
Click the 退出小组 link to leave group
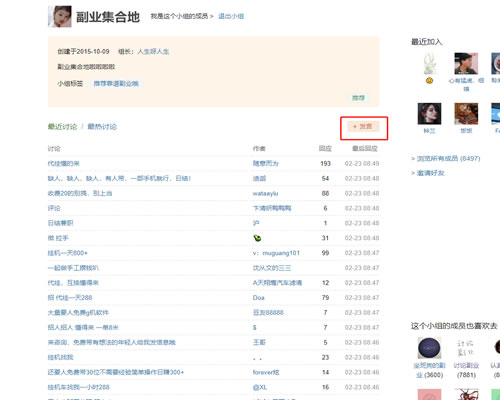pyautogui.click(x=231, y=16)
